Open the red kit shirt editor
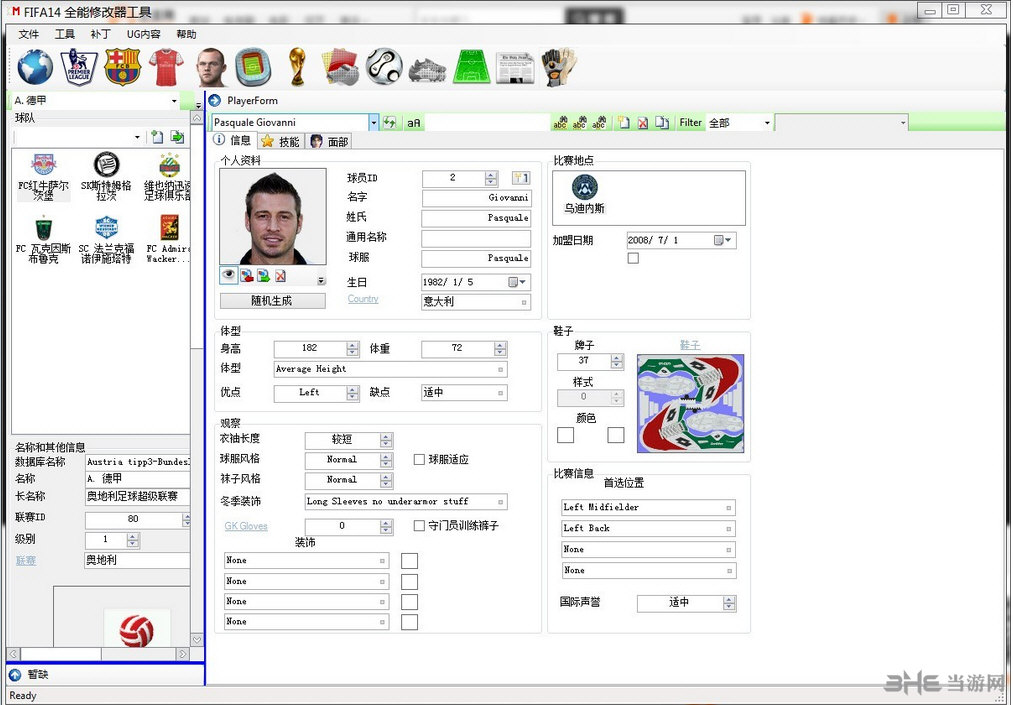The height and width of the screenshot is (705, 1013). pyautogui.click(x=166, y=67)
